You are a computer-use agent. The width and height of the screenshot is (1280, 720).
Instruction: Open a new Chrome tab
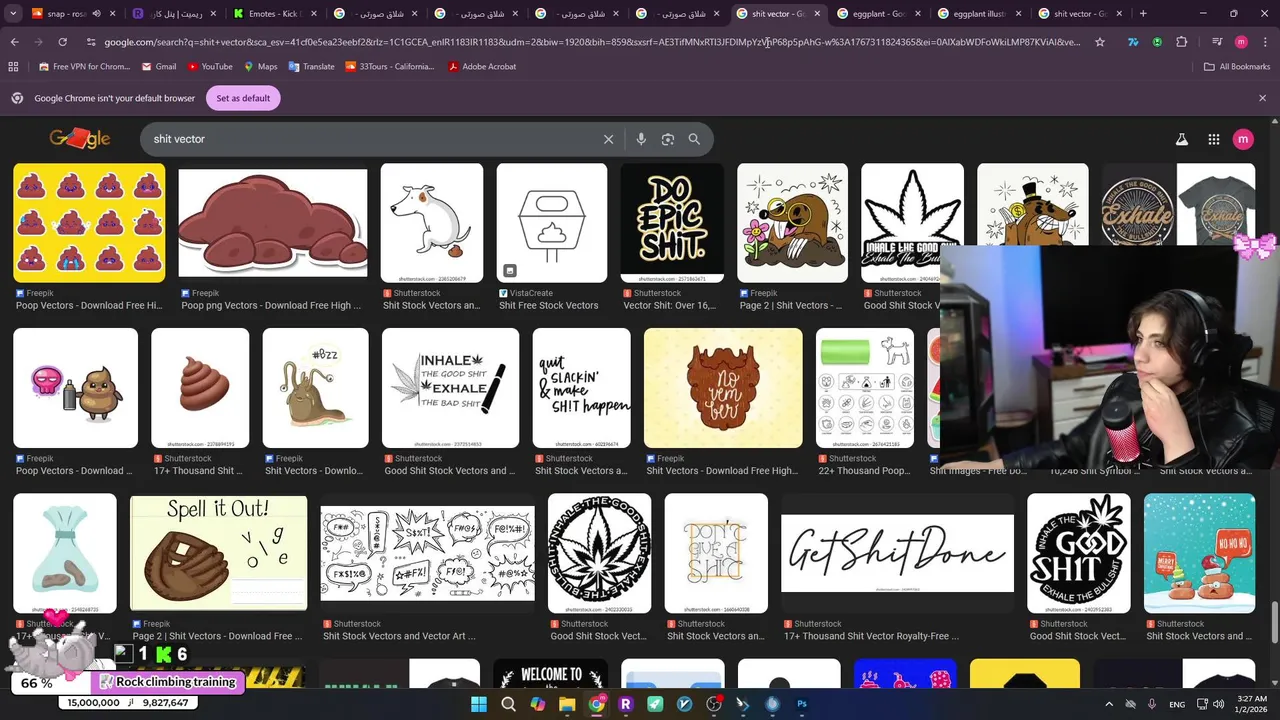tap(1143, 14)
